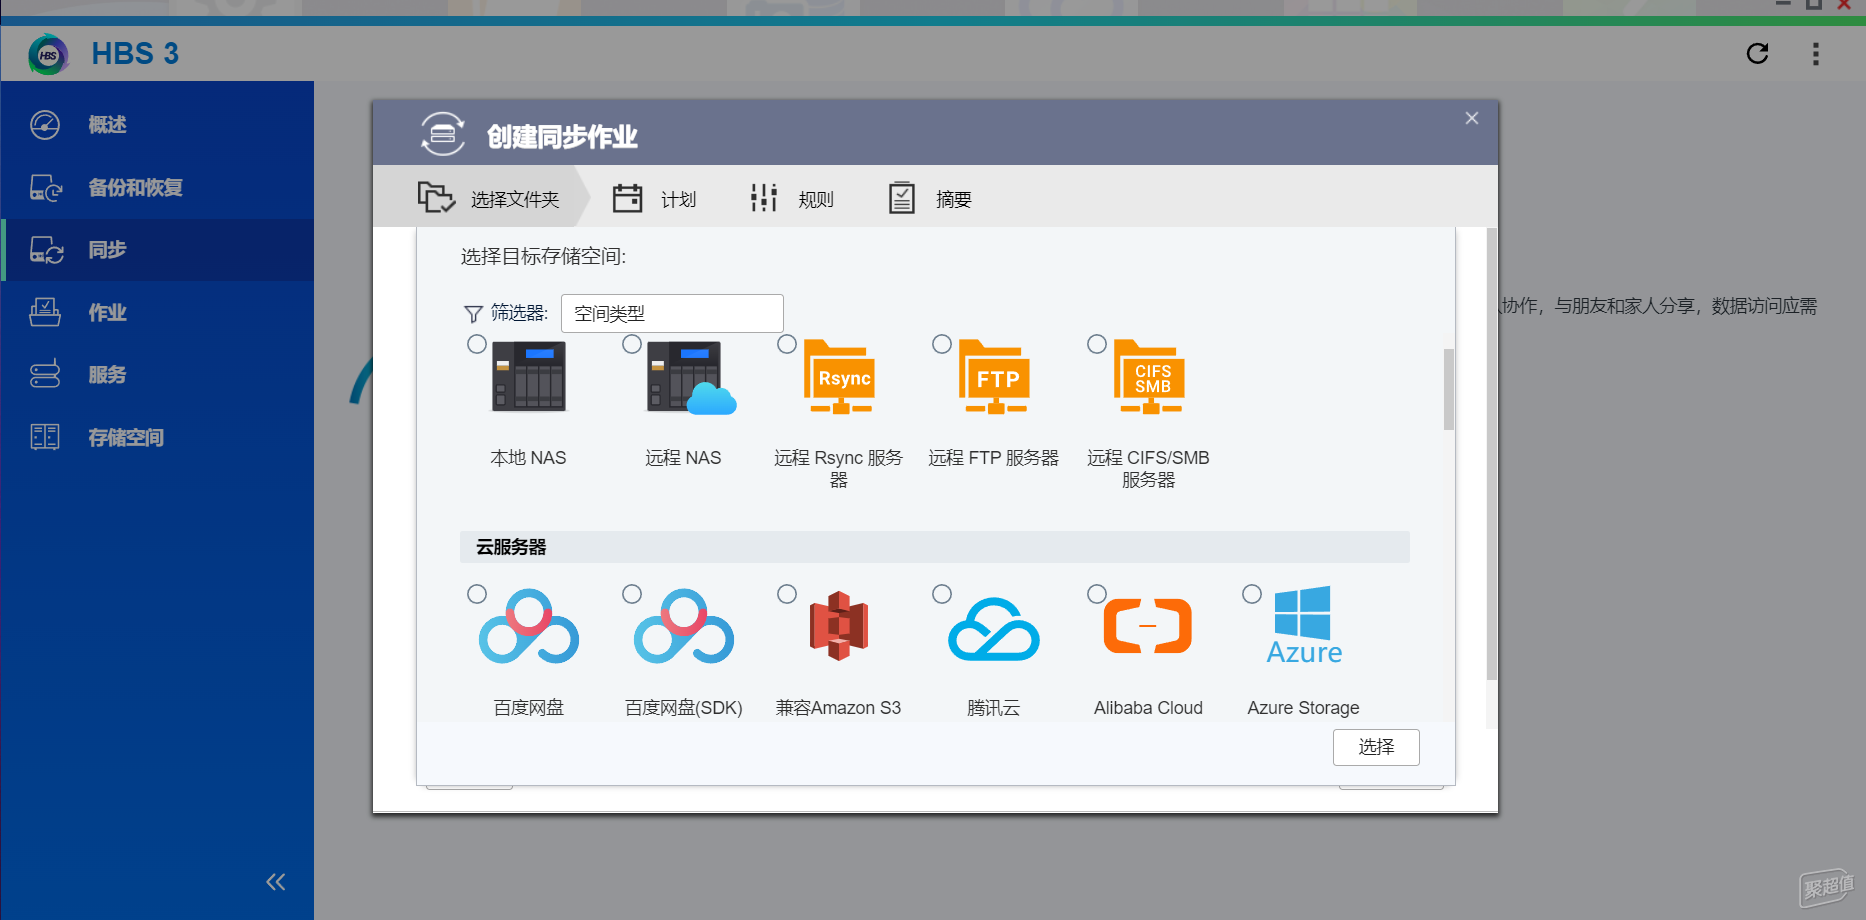Click the 本地 NAS device icon
Image resolution: width=1866 pixels, height=920 pixels.
529,377
